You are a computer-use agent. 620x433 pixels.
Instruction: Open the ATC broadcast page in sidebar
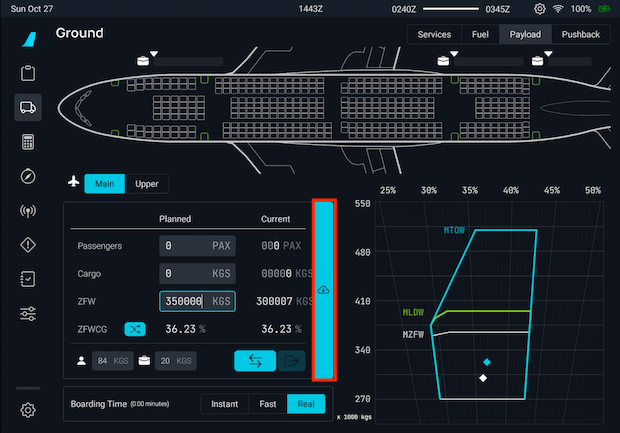point(28,211)
